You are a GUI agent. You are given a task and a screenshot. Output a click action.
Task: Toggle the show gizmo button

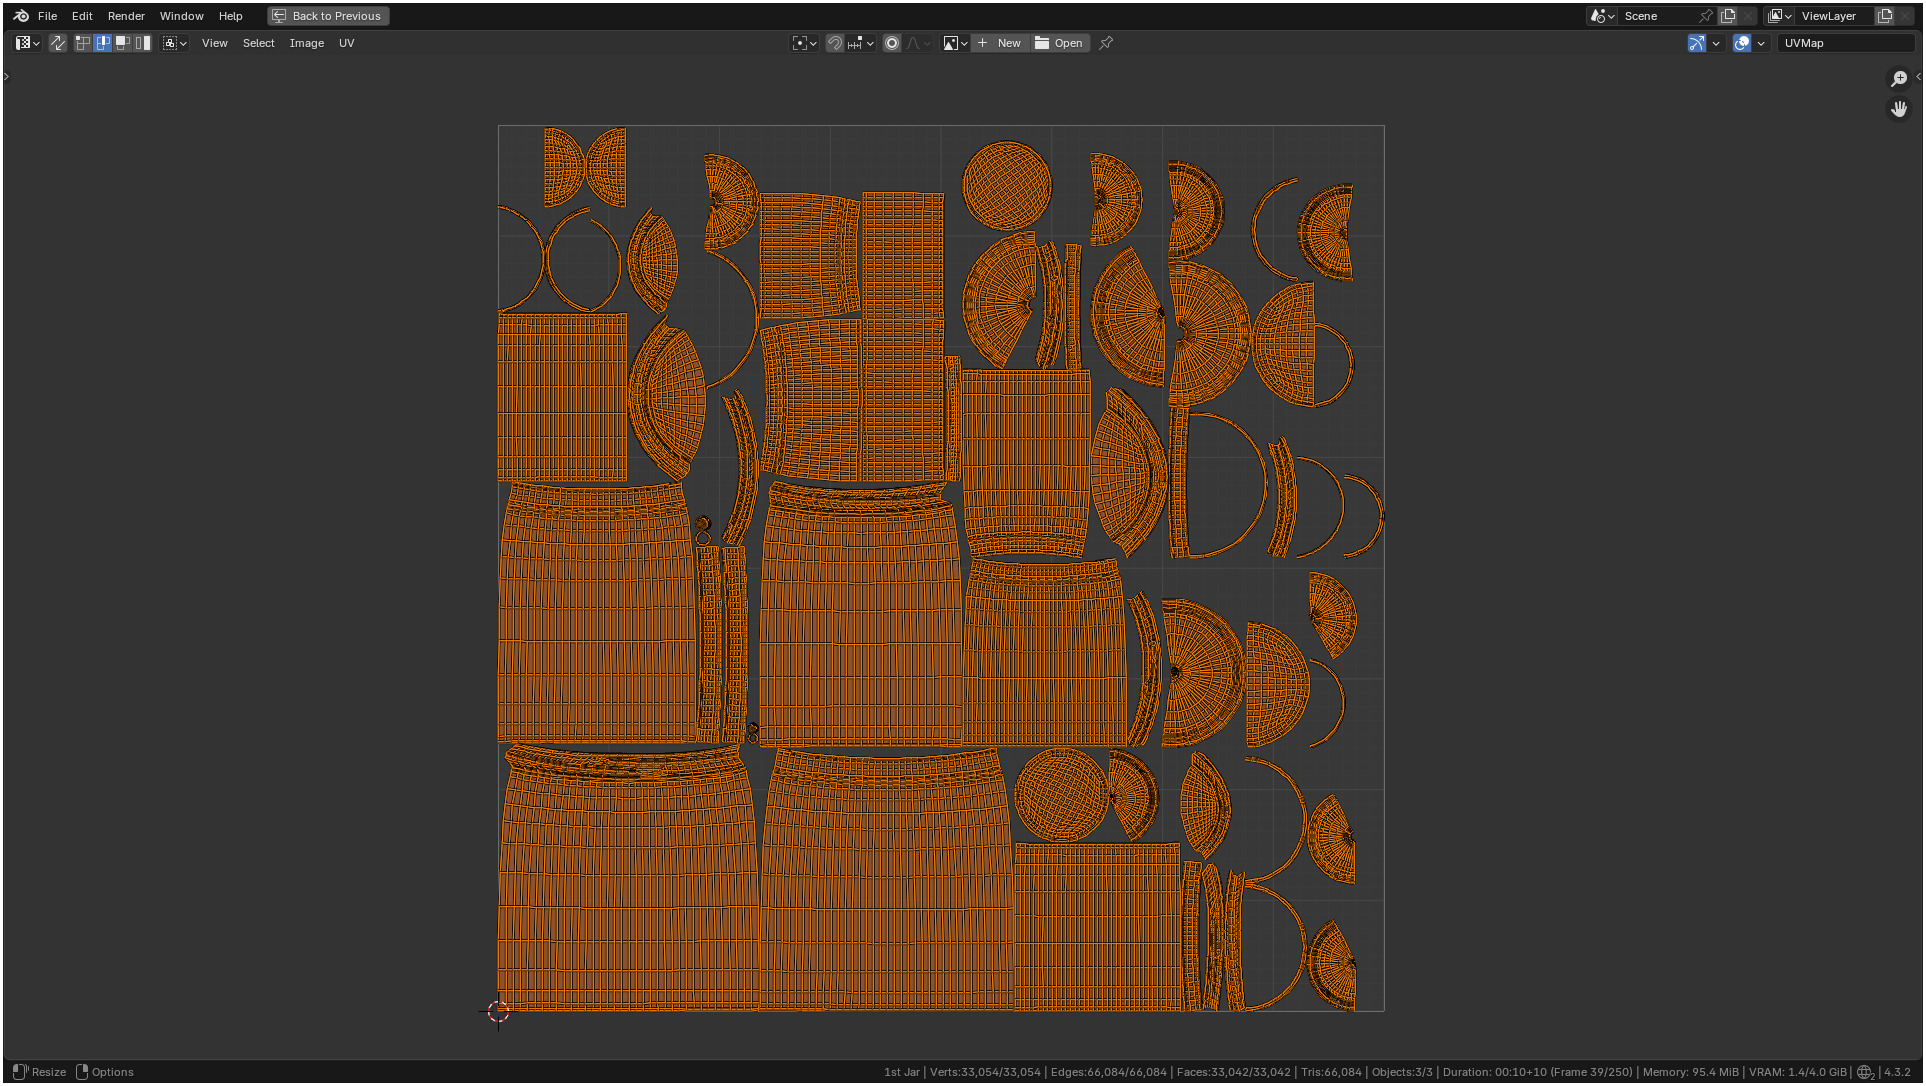pos(1697,43)
